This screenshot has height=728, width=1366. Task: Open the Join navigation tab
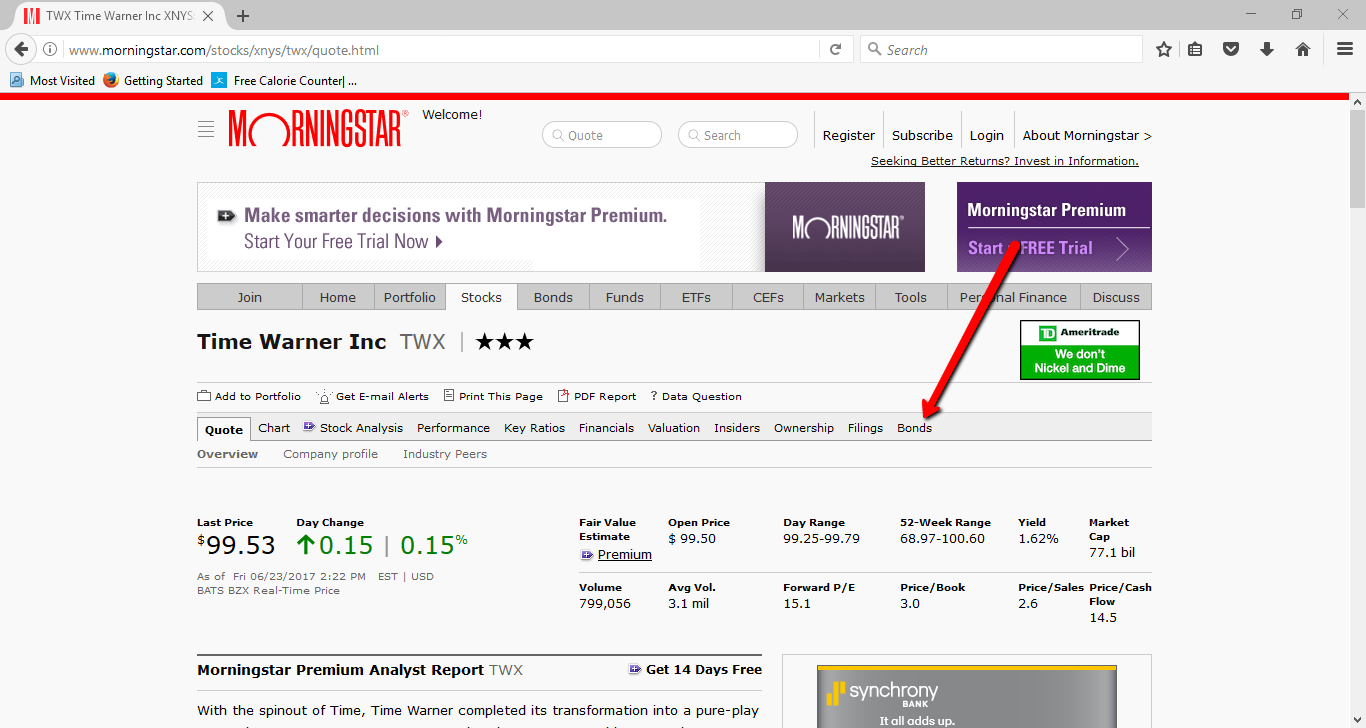coord(249,297)
